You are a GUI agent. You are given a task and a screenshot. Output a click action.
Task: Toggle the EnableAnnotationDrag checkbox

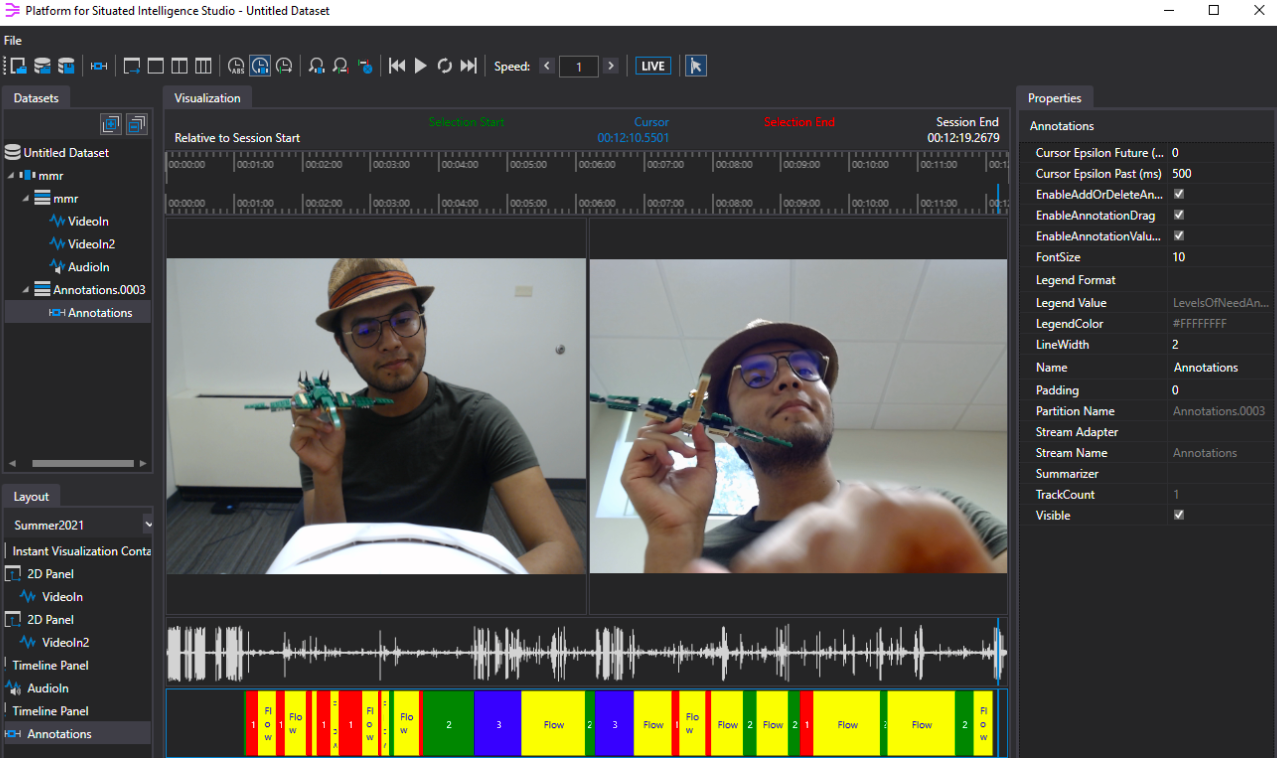tap(1179, 215)
